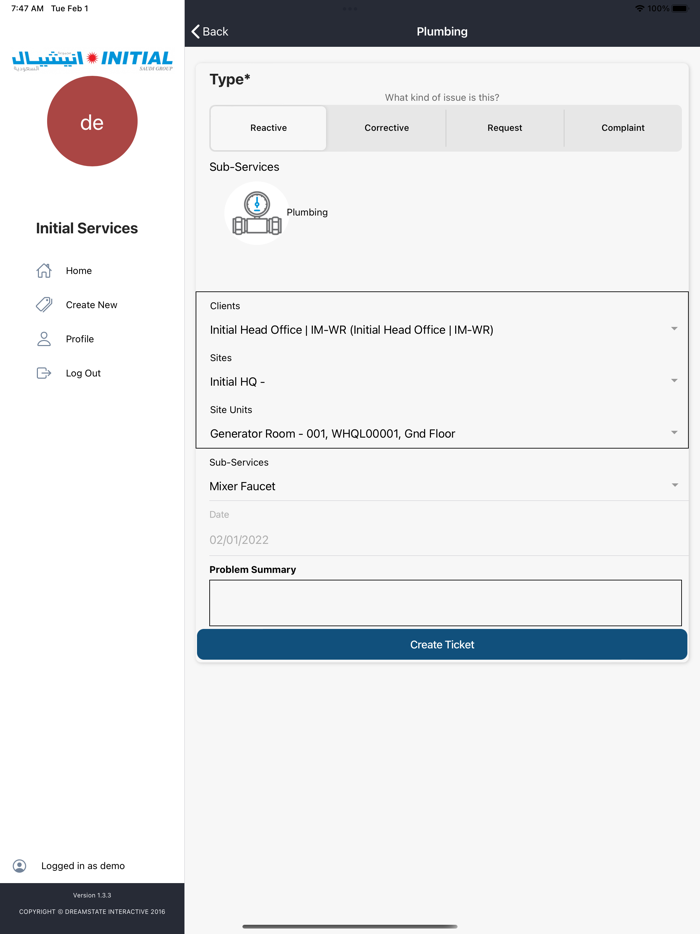Expand the Mixer Faucet sub-services dropdown

(x=442, y=486)
